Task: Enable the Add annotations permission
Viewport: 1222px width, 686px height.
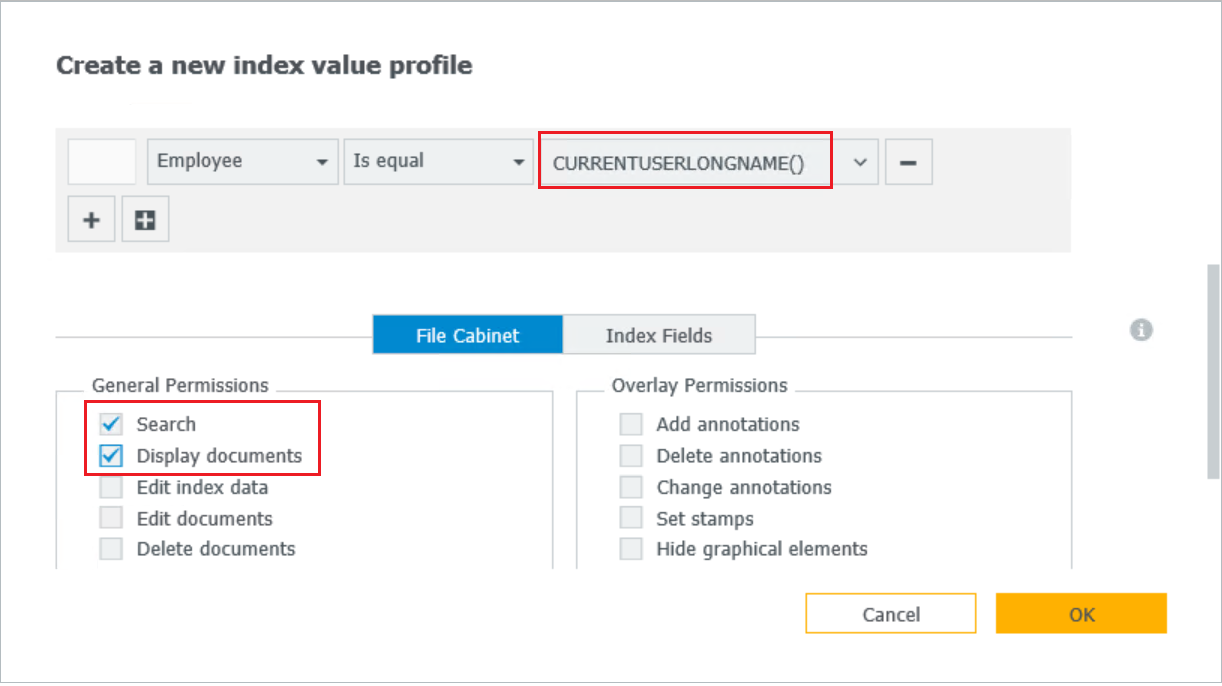Action: (x=631, y=425)
